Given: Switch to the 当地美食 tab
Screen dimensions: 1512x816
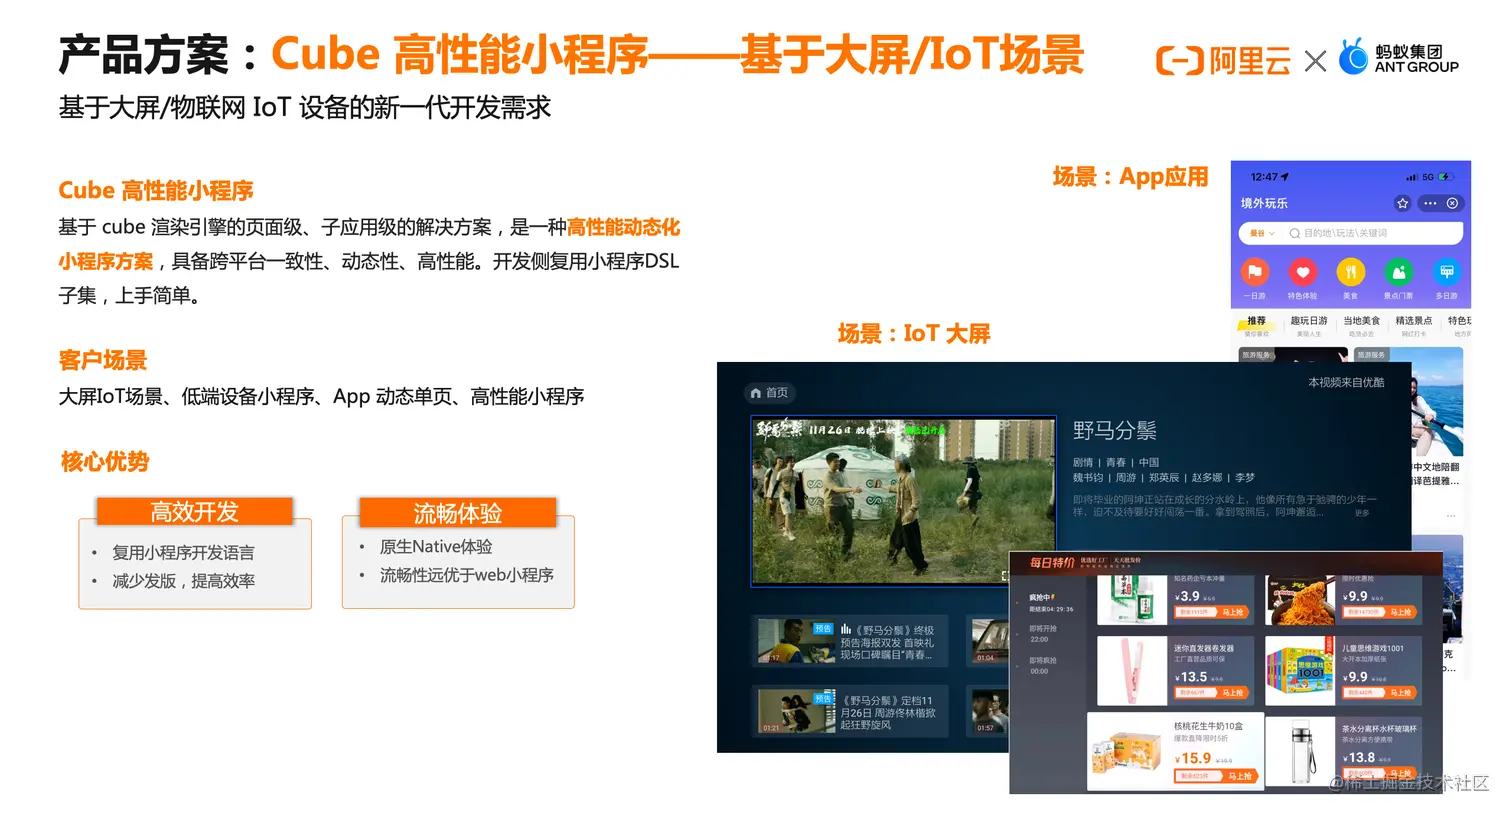Looking at the screenshot, I should click(1361, 321).
